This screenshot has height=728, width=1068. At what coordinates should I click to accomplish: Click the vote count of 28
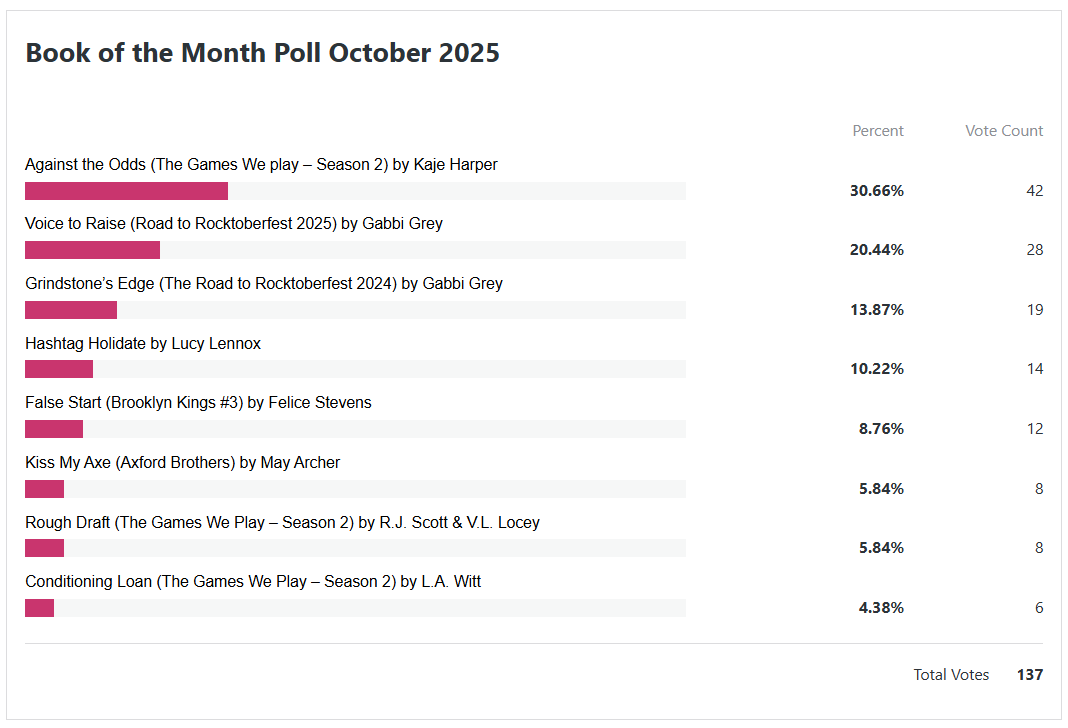pos(1034,250)
